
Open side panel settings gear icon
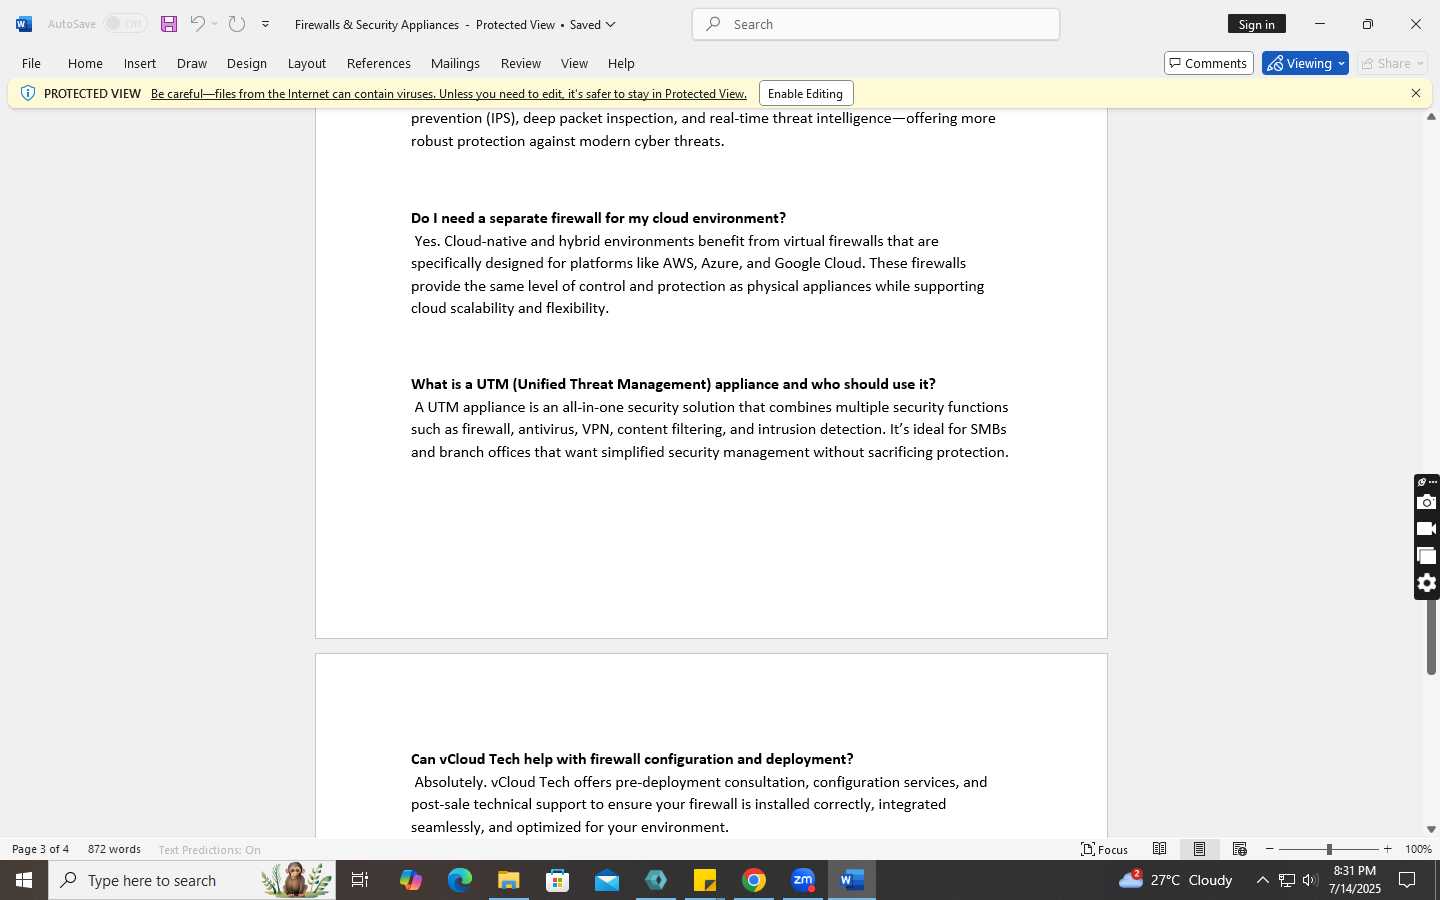pos(1427,583)
